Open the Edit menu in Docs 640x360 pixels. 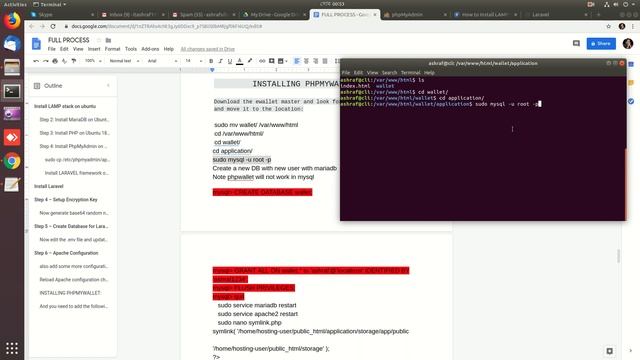click(64, 49)
